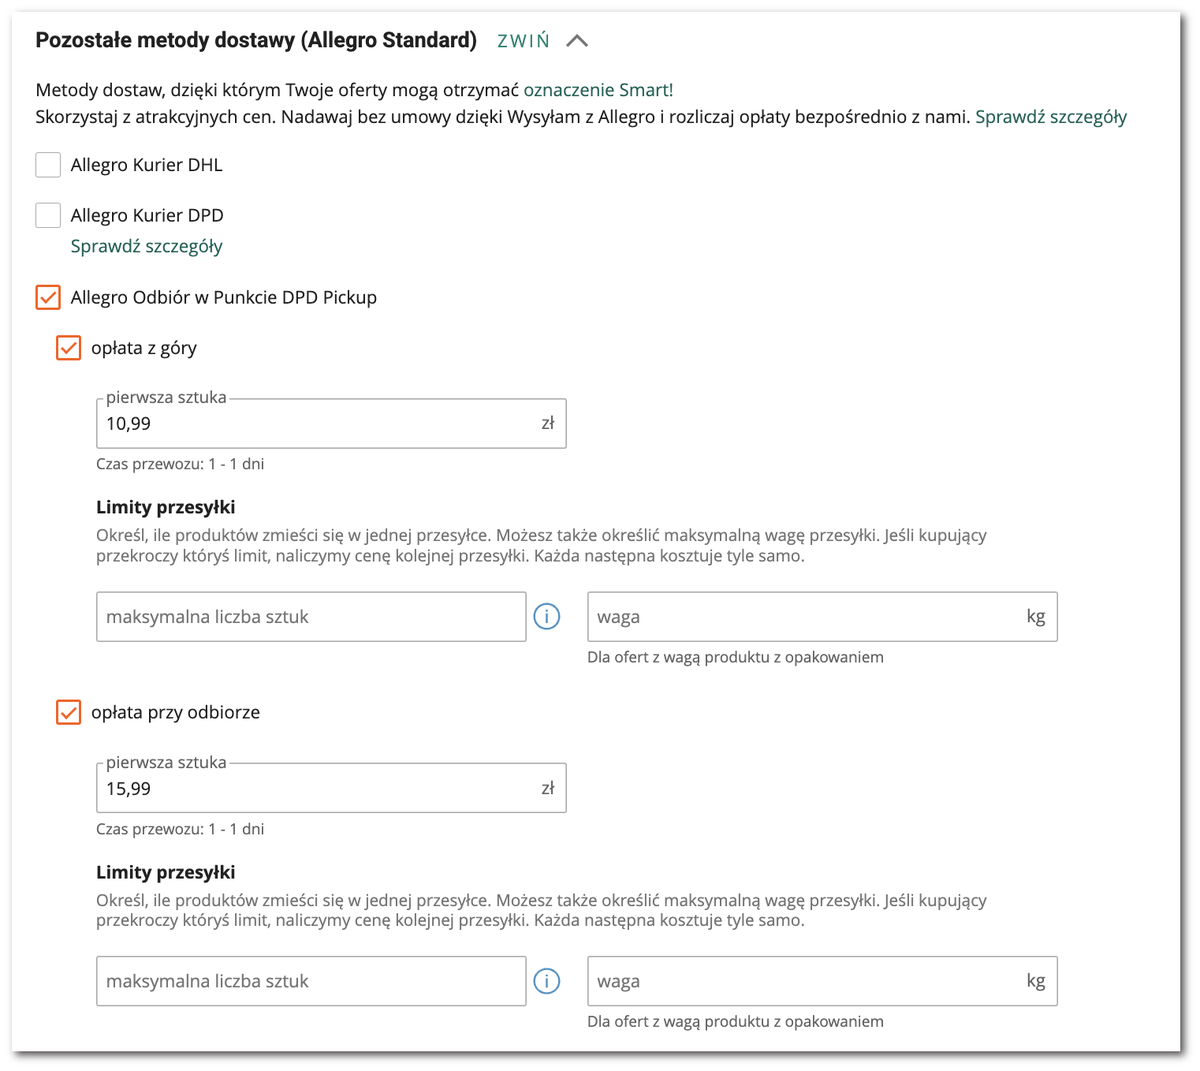The width and height of the screenshot is (1200, 1071).
Task: Collapse section using chevron next to ZWIŃ
Action: (577, 41)
